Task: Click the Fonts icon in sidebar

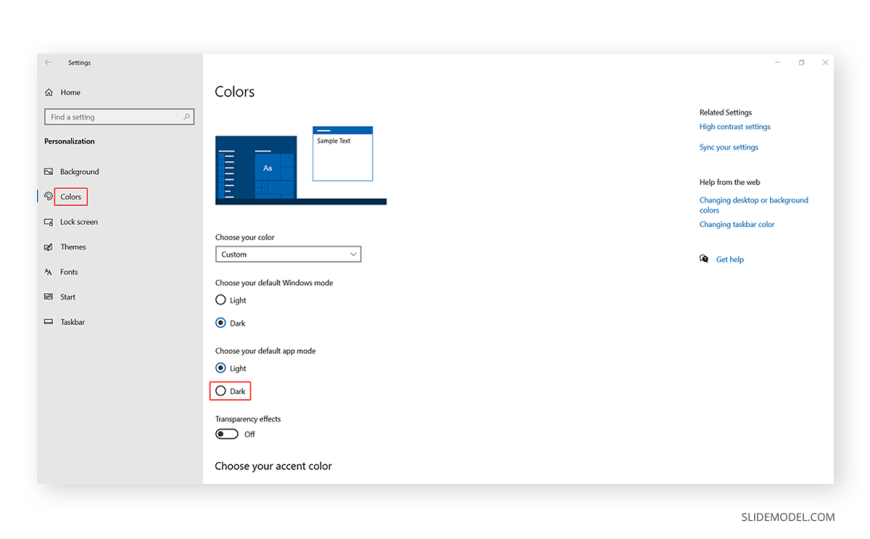Action: click(x=49, y=271)
